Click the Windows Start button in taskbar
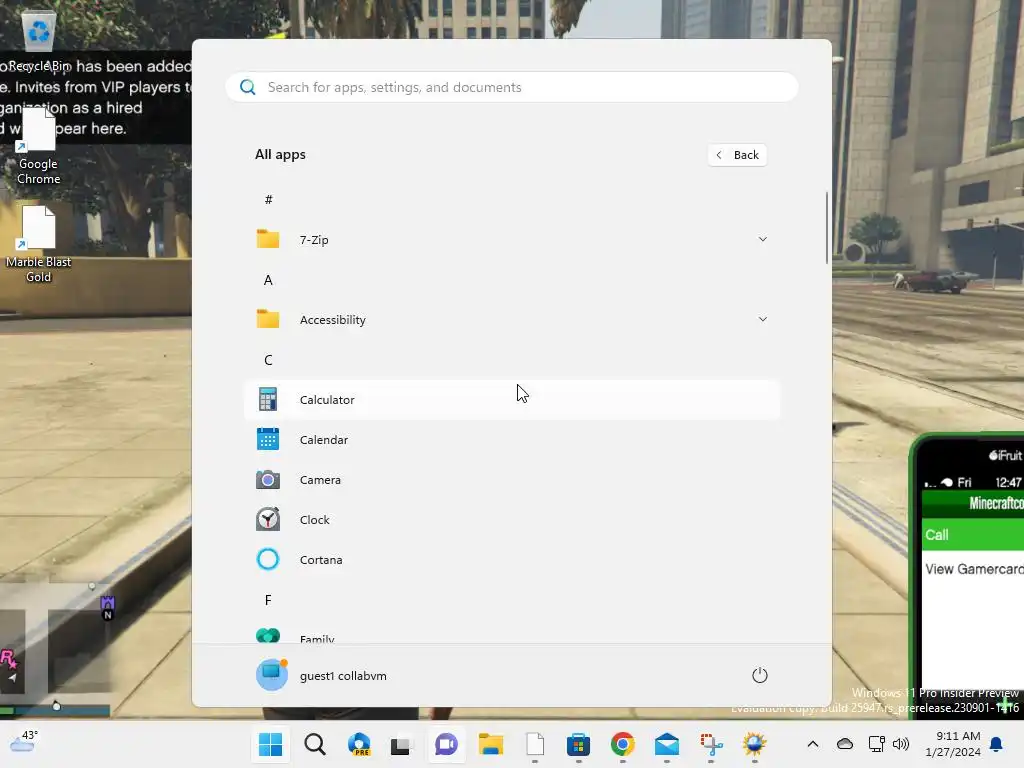Viewport: 1024px width, 768px height. tap(270, 744)
